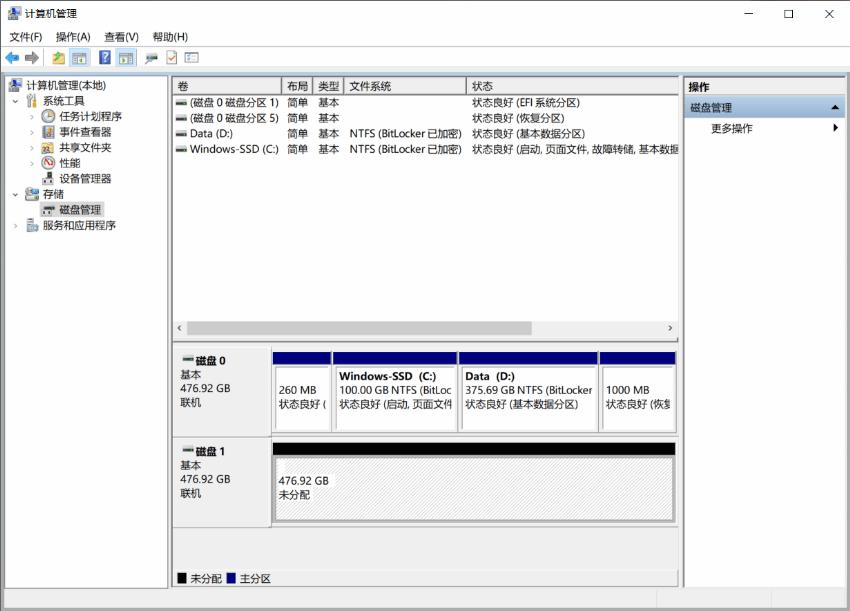Screen dimensions: 850x611
Task: Expand the 服务和应用程序 tree node
Action: [18, 225]
